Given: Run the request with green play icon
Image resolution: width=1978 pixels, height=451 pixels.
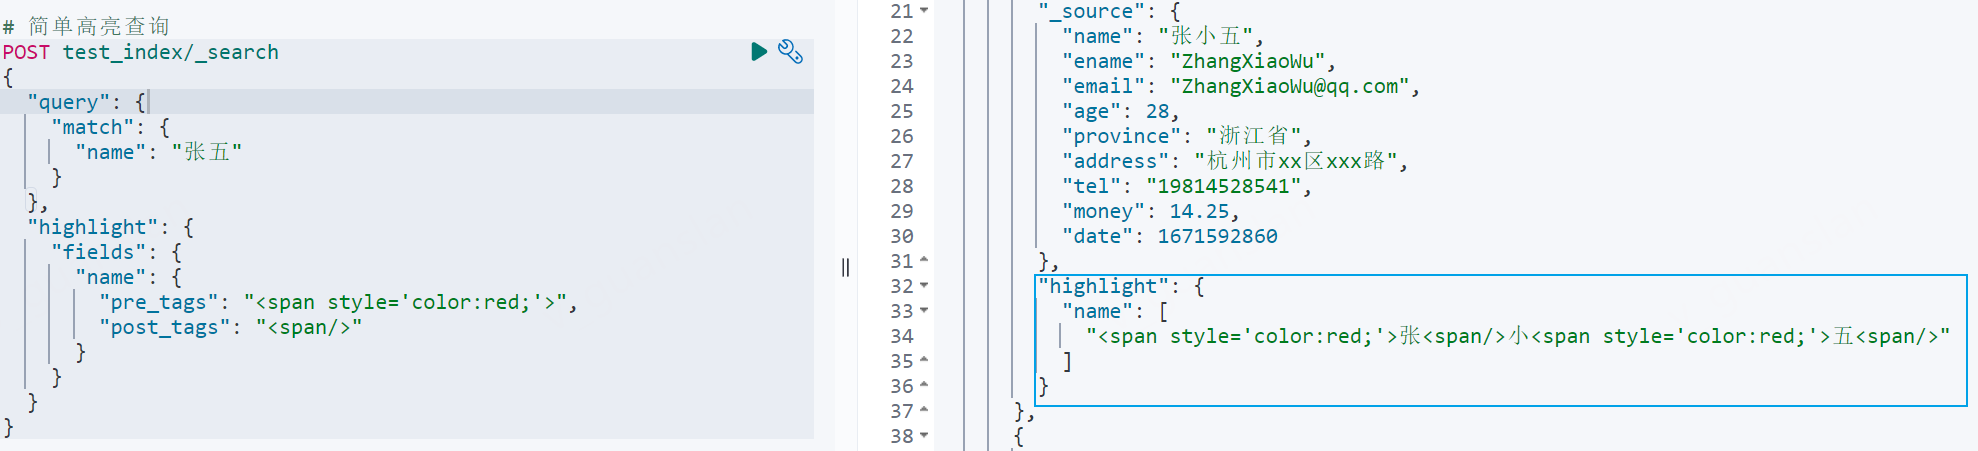Looking at the screenshot, I should (x=759, y=51).
